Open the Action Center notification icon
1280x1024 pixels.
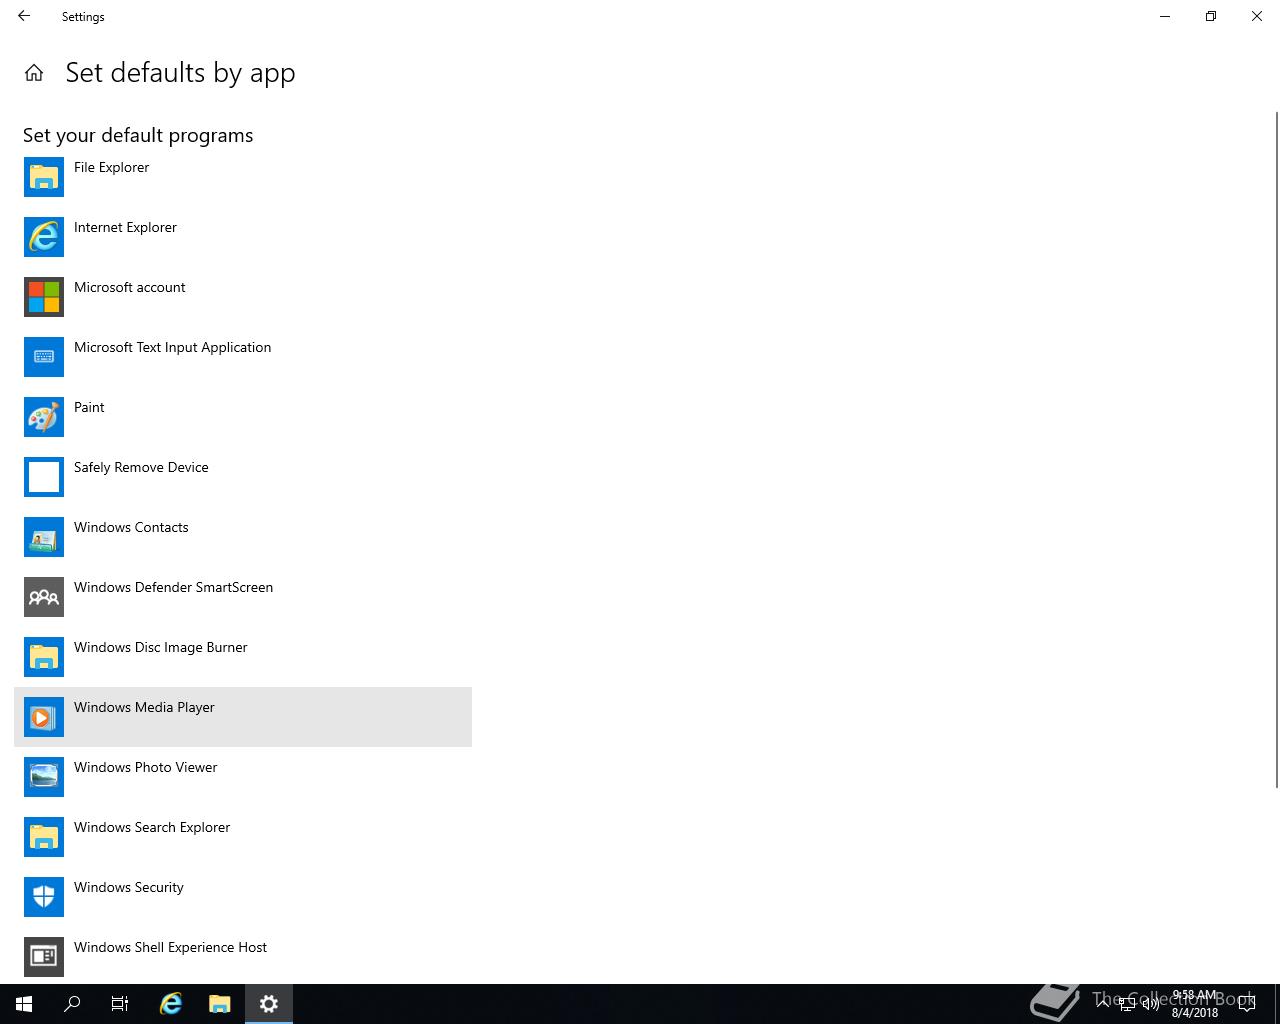(1246, 1004)
